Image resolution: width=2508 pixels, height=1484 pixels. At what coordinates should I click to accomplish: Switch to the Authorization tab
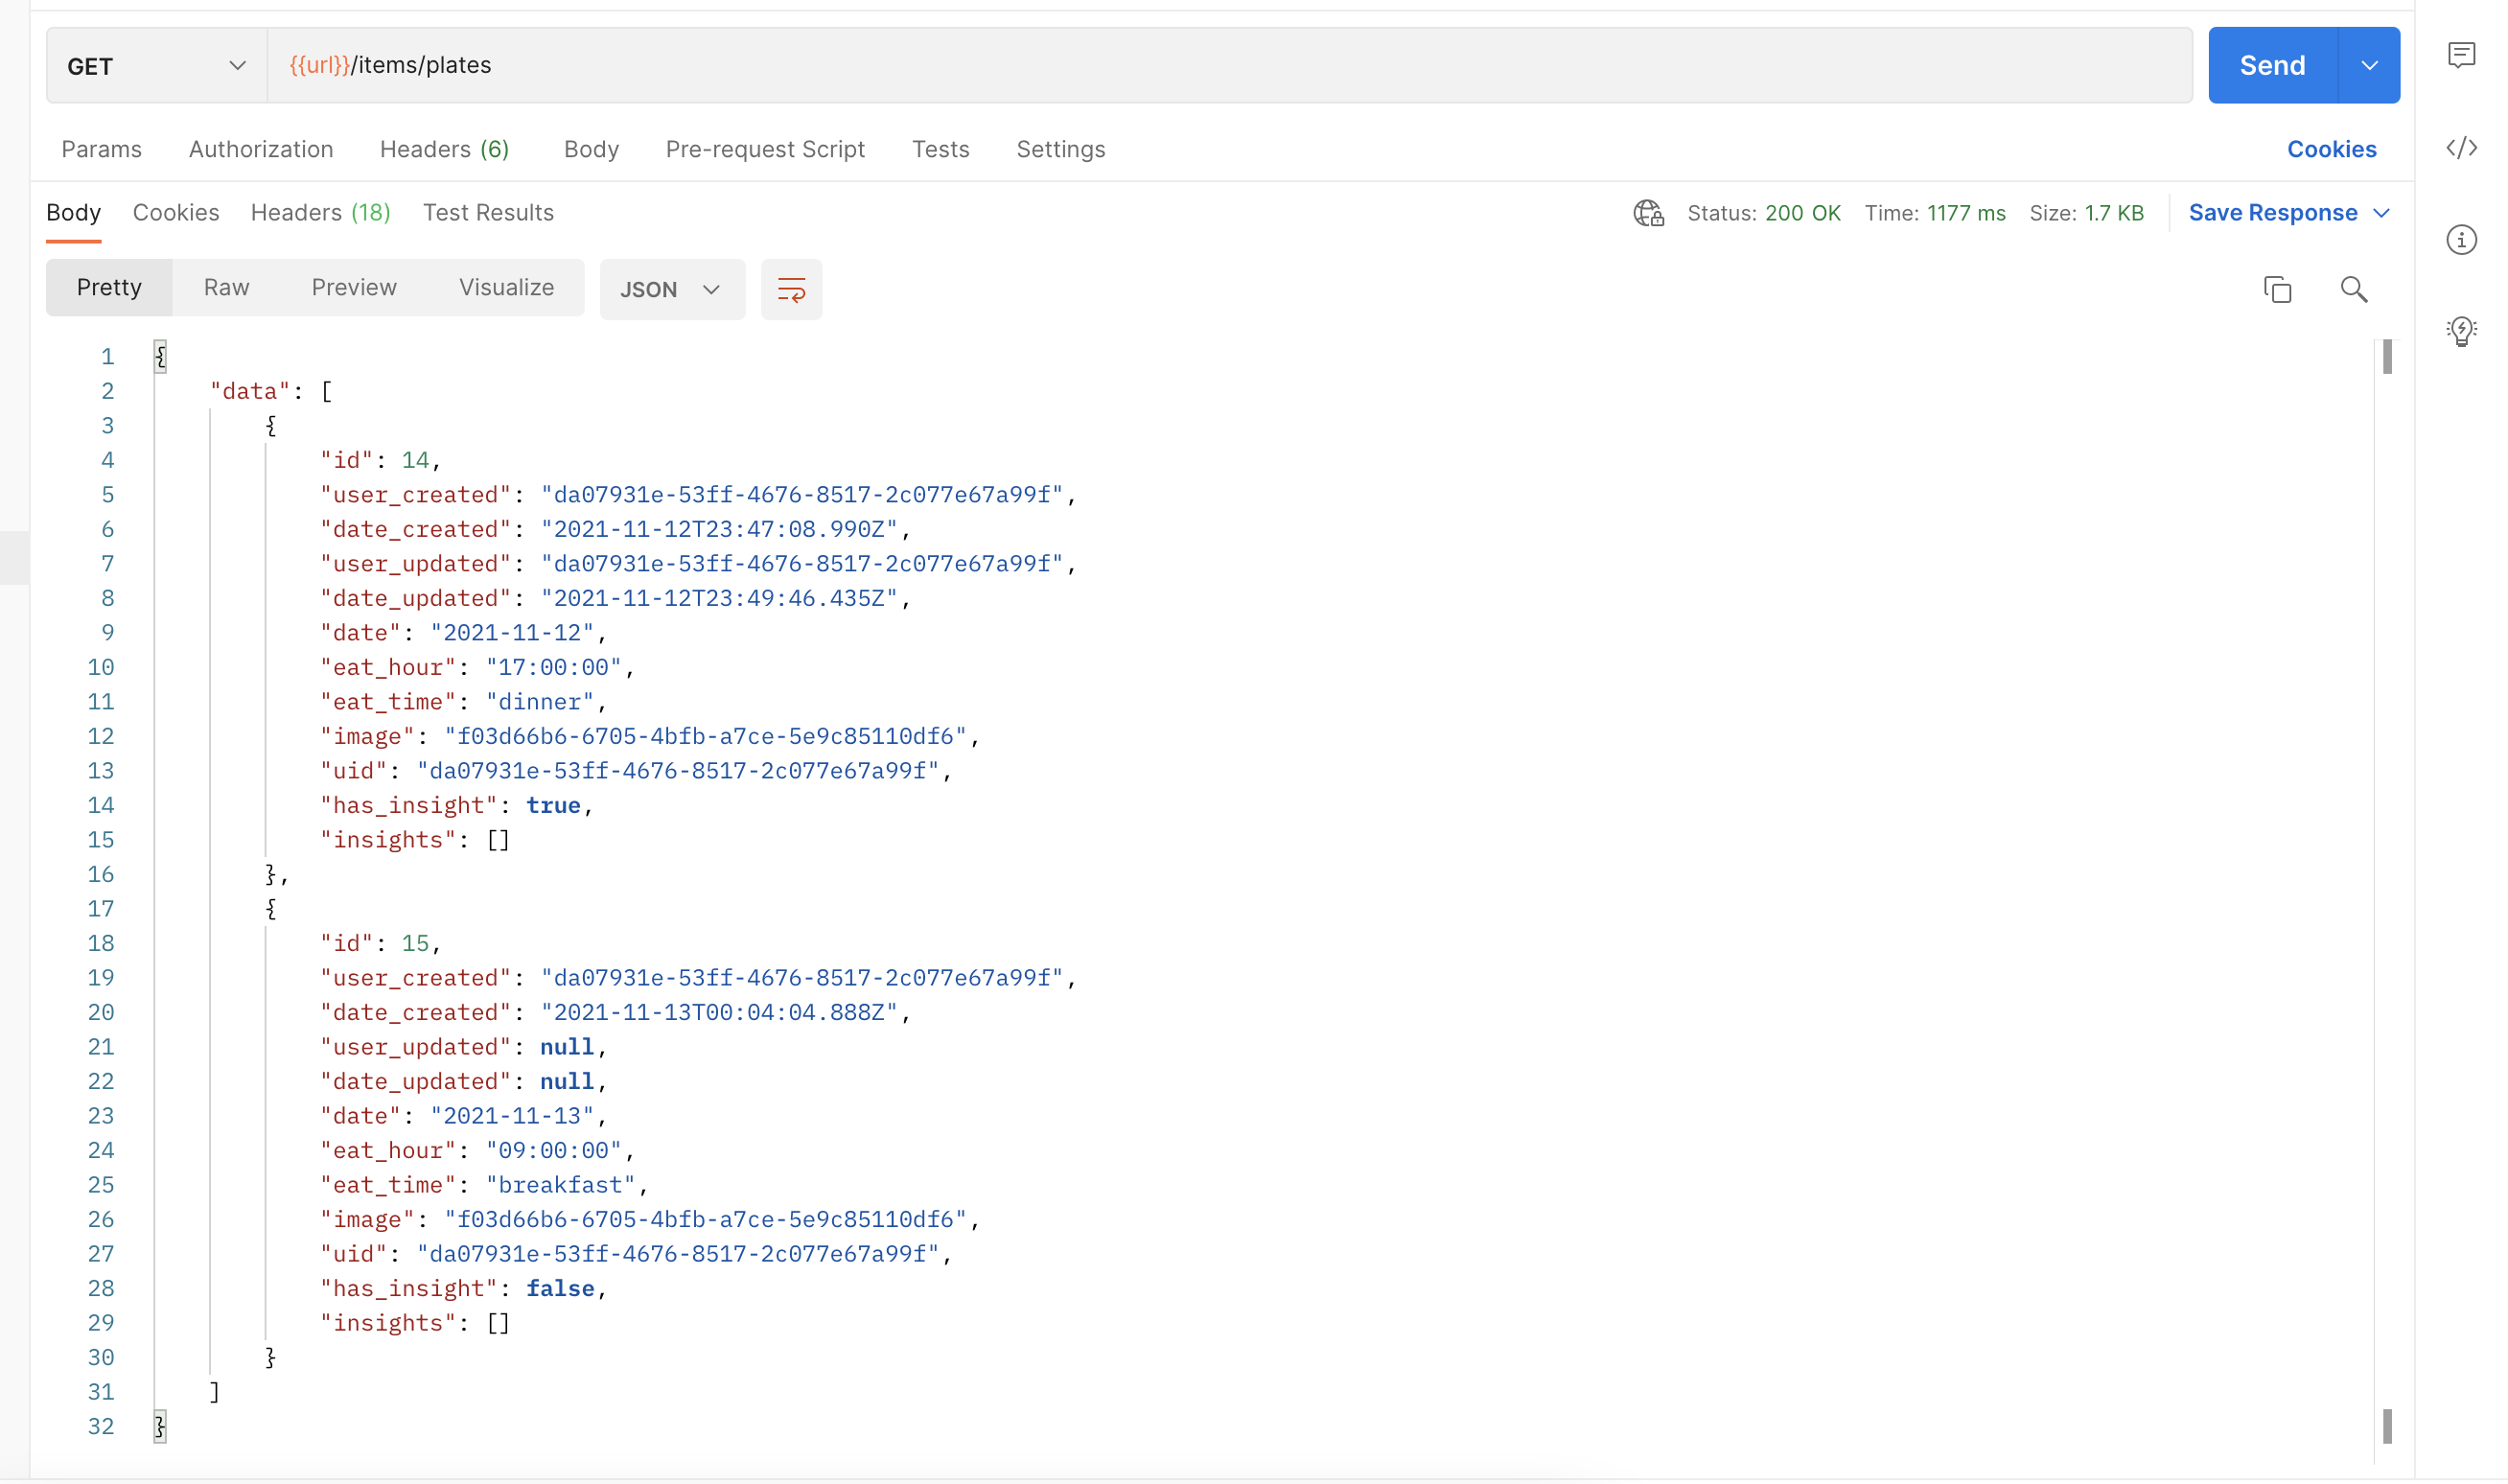261,149
